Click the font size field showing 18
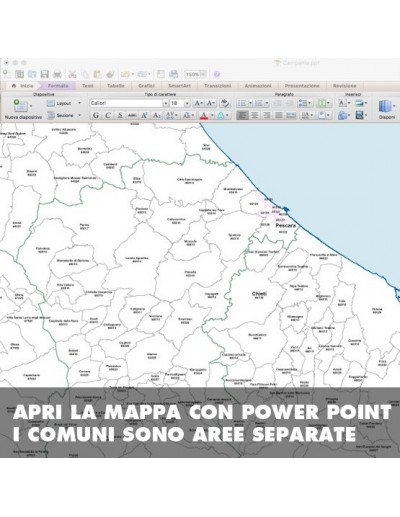Image resolution: width=400 pixels, height=517 pixels. tap(177, 103)
